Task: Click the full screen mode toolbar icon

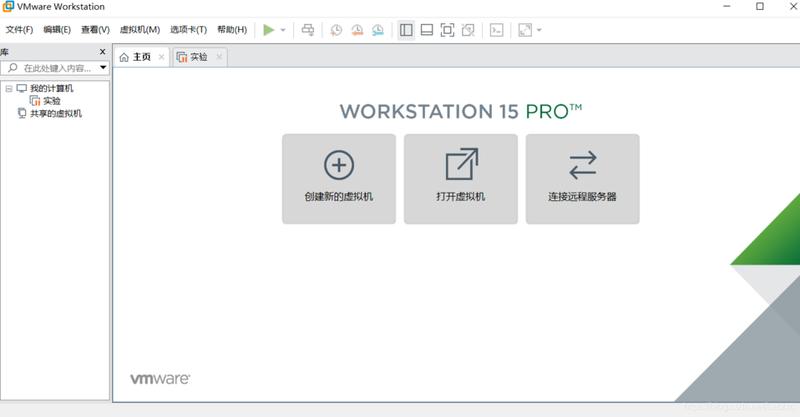Action: pyautogui.click(x=447, y=30)
